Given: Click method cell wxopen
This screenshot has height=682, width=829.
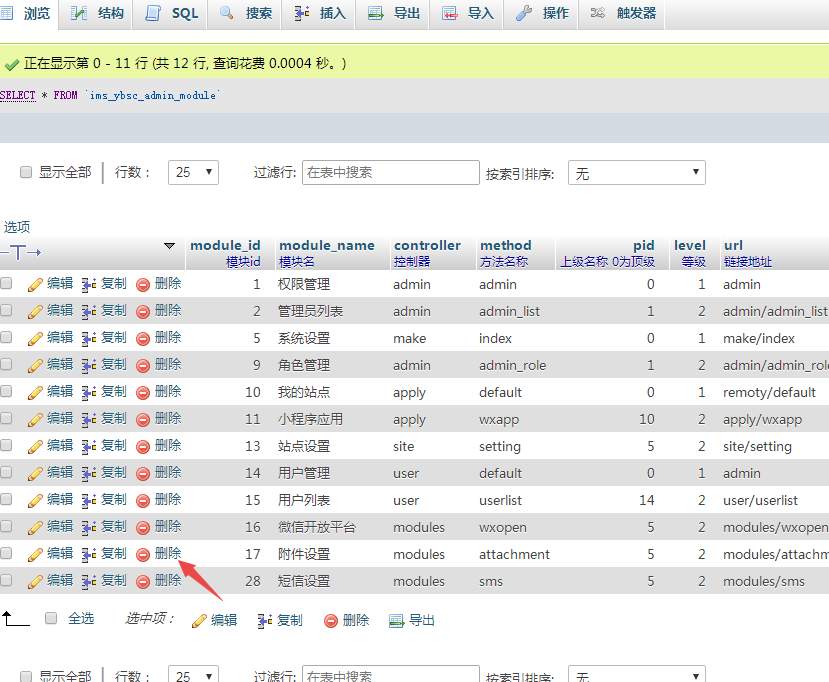Looking at the screenshot, I should [x=502, y=528].
